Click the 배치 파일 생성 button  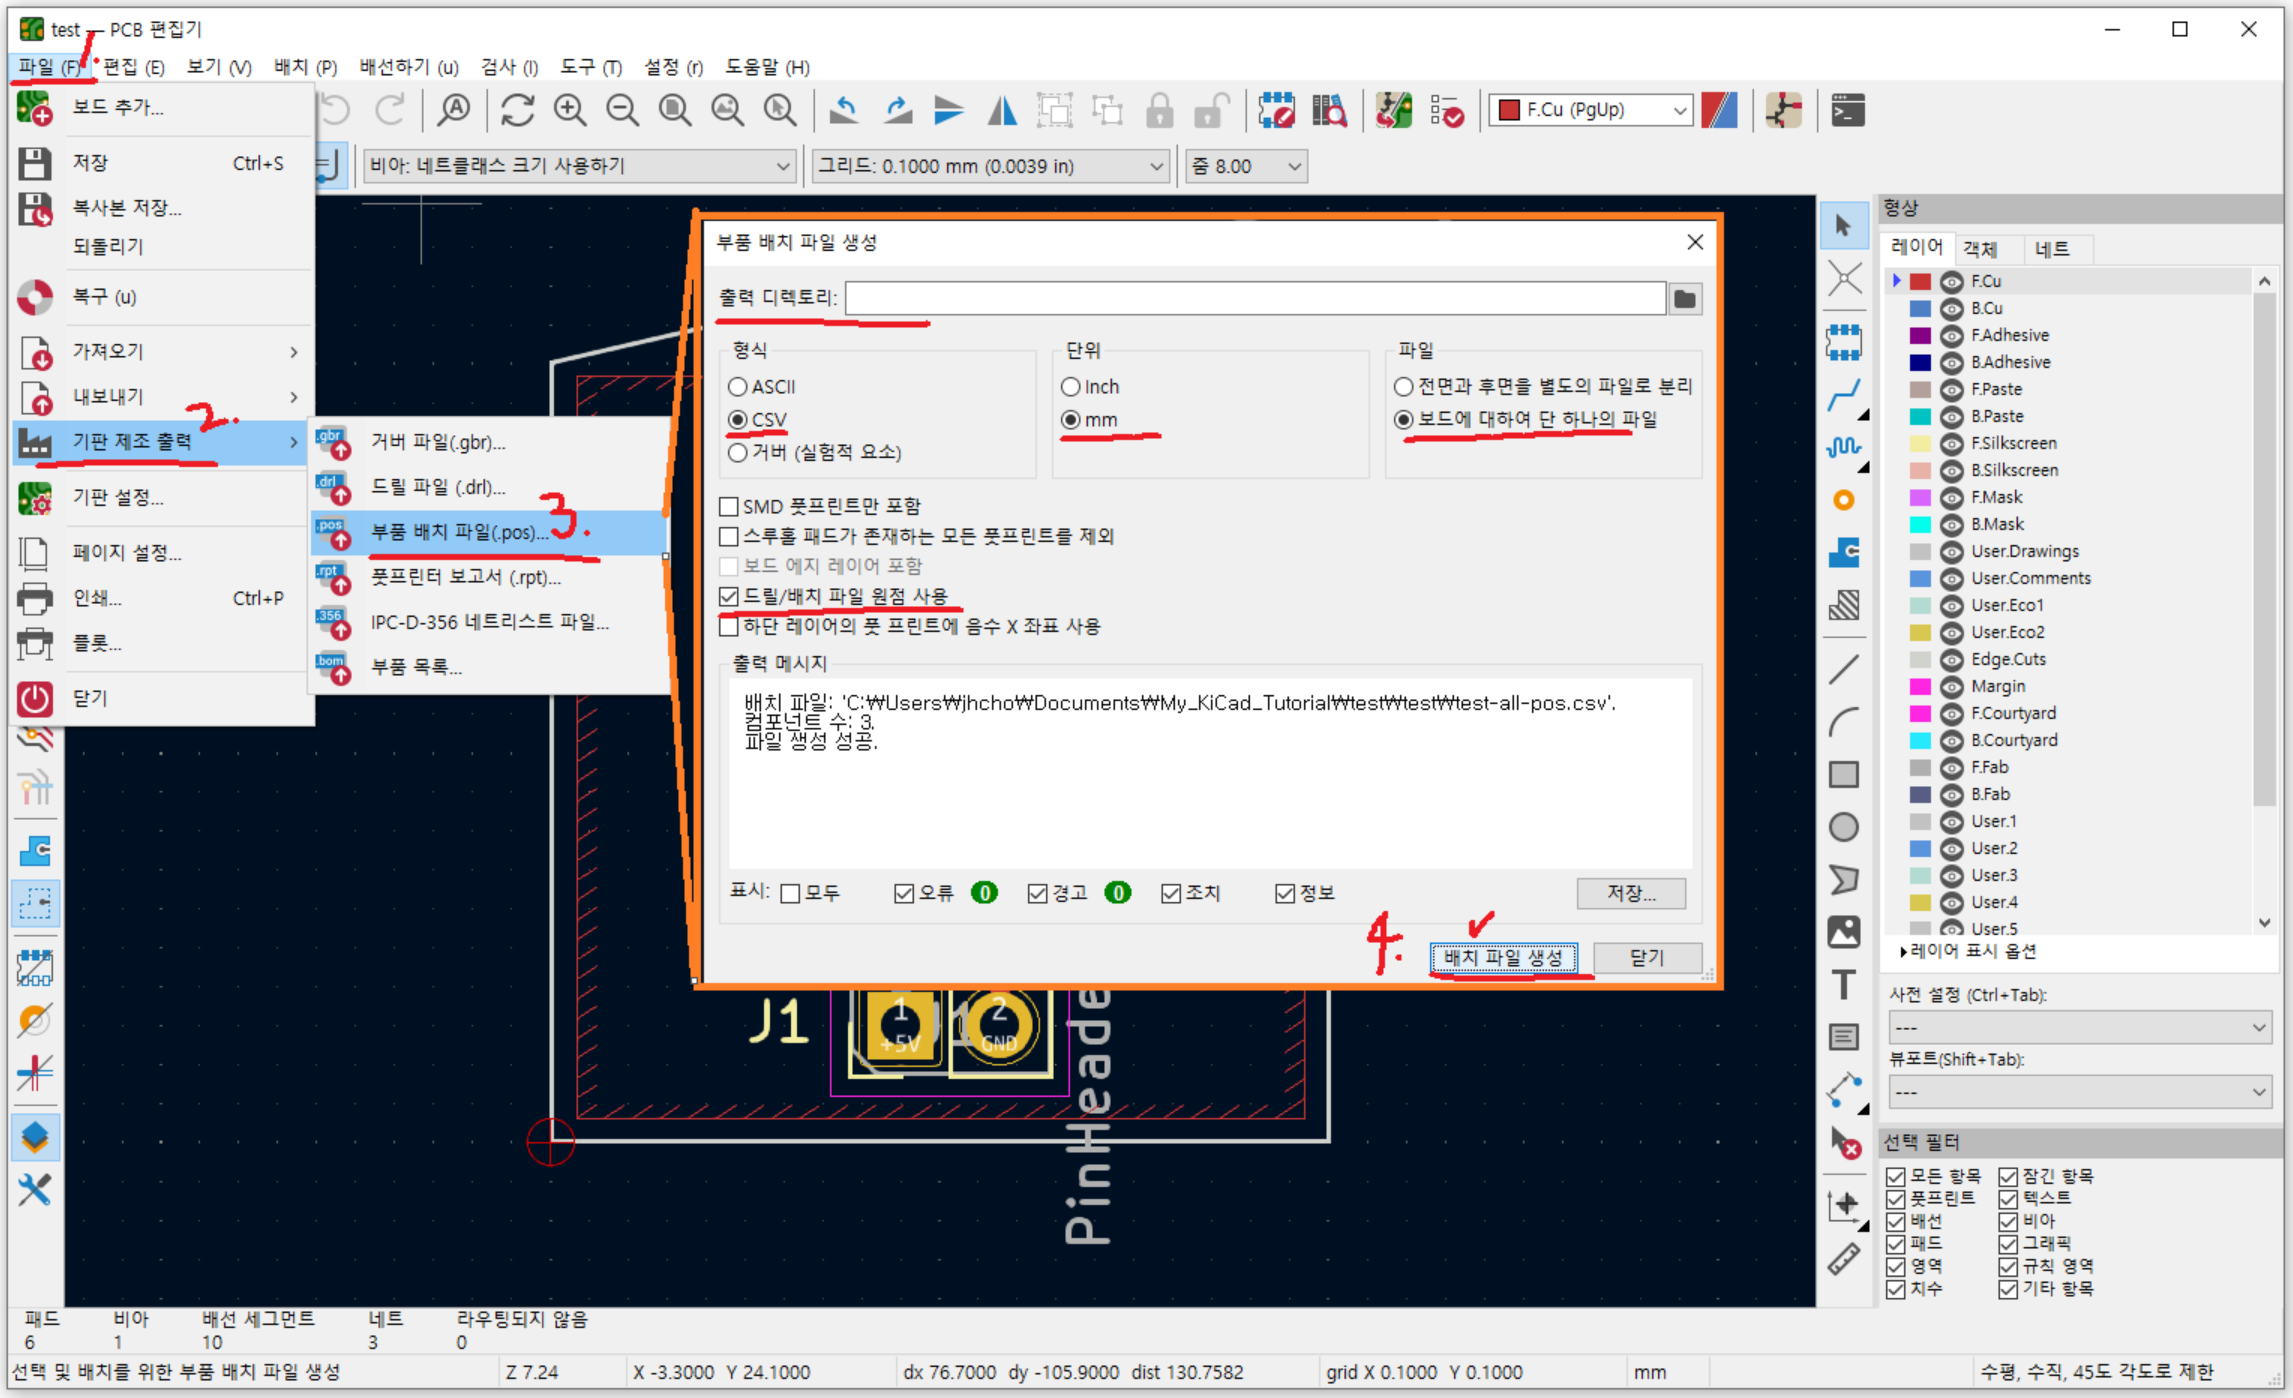coord(1503,957)
